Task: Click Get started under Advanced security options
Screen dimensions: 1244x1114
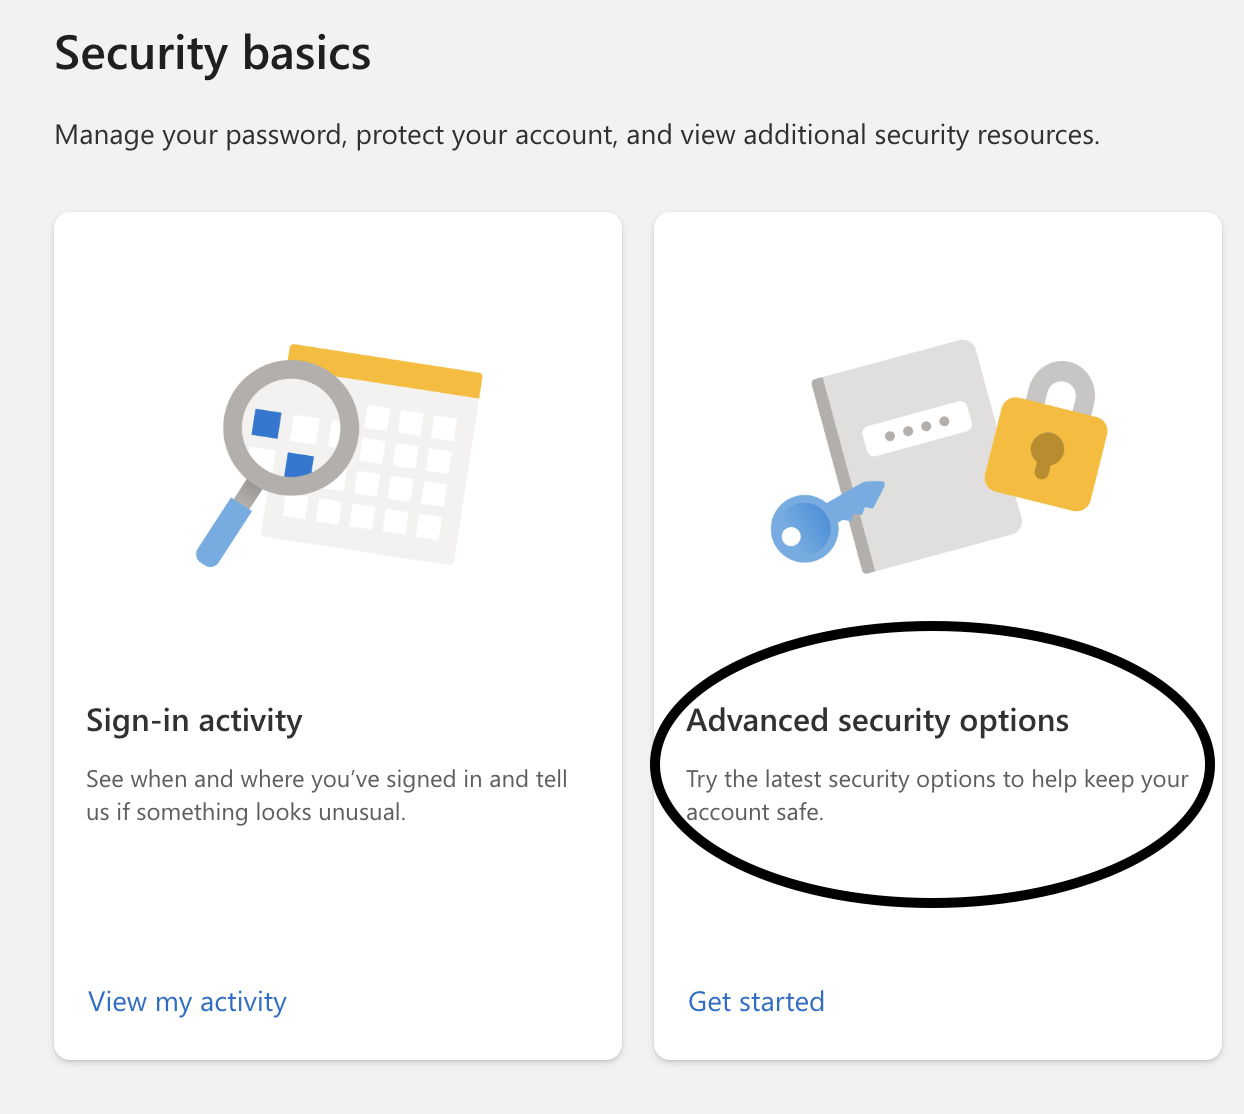Action: 756,1001
